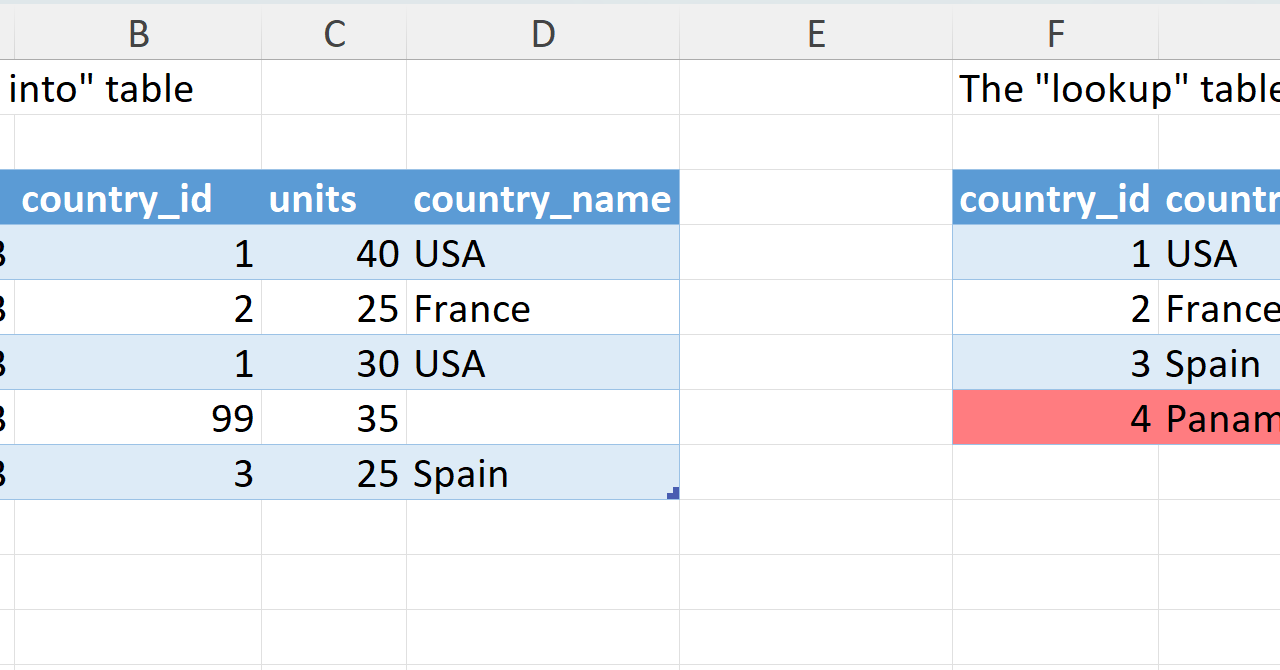Click France in the country_name column D
This screenshot has height=670, width=1280.
543,308
